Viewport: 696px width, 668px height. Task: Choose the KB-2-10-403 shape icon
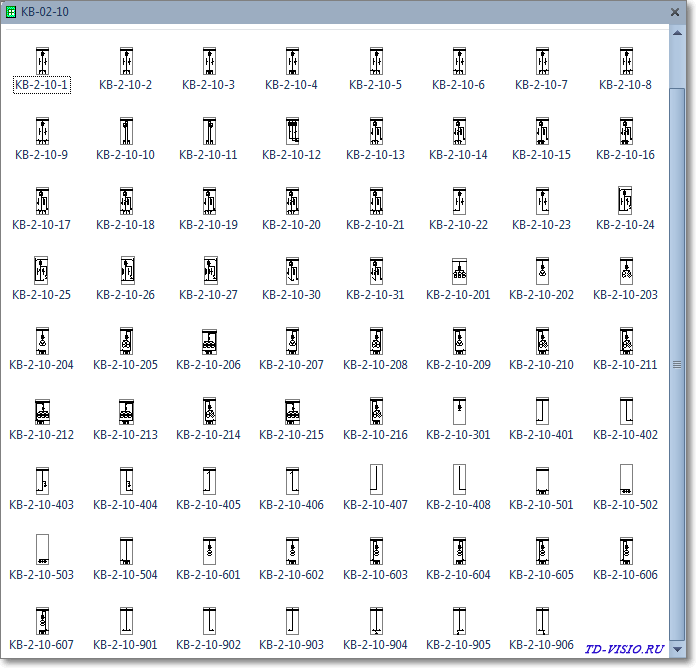click(x=42, y=481)
